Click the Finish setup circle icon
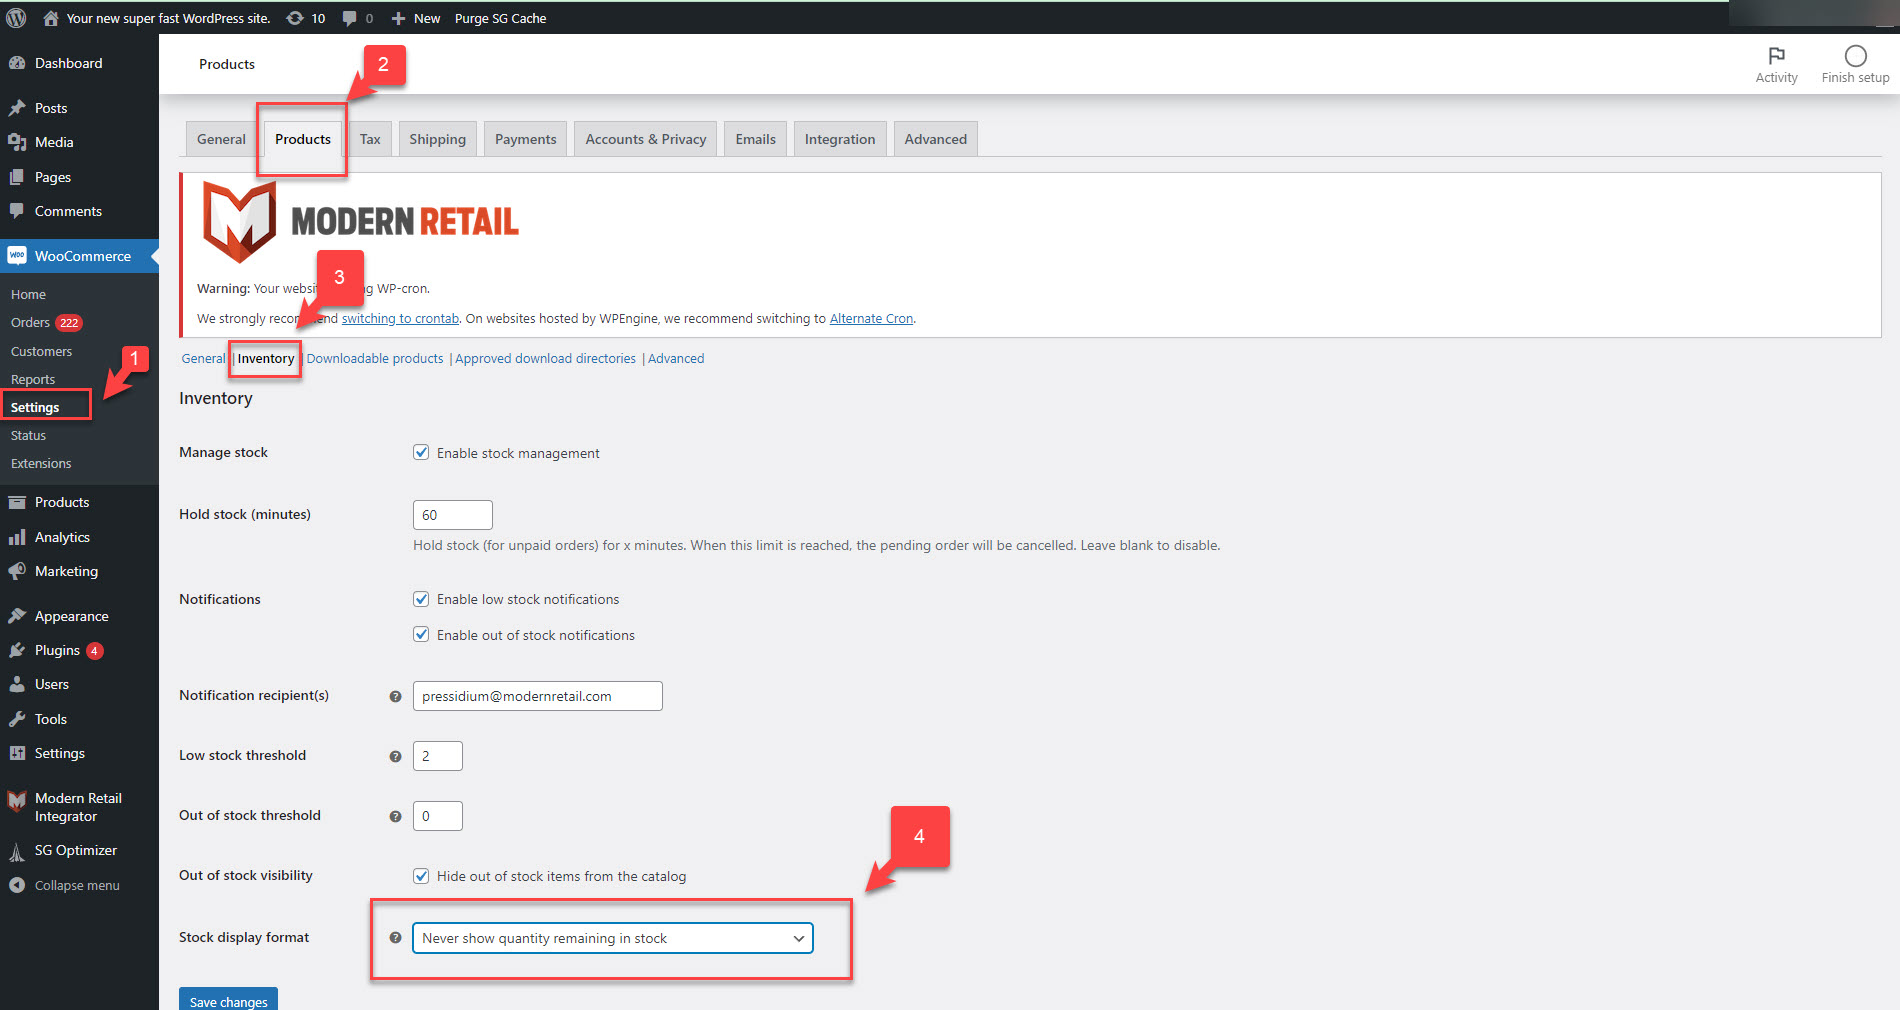Image resolution: width=1900 pixels, height=1010 pixels. 1855,55
